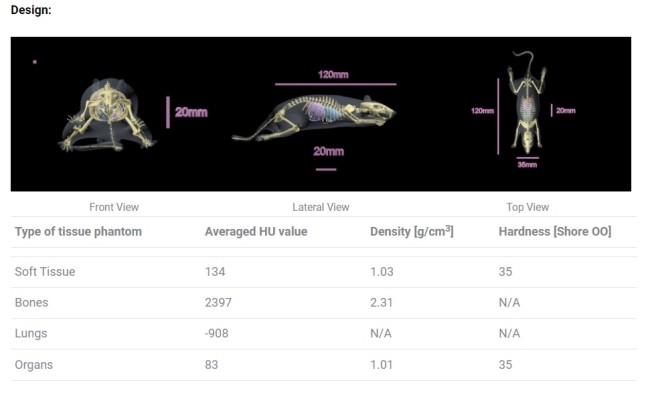The width and height of the screenshot is (650, 397).
Task: Select the Lateral View caption
Action: pyautogui.click(x=321, y=207)
